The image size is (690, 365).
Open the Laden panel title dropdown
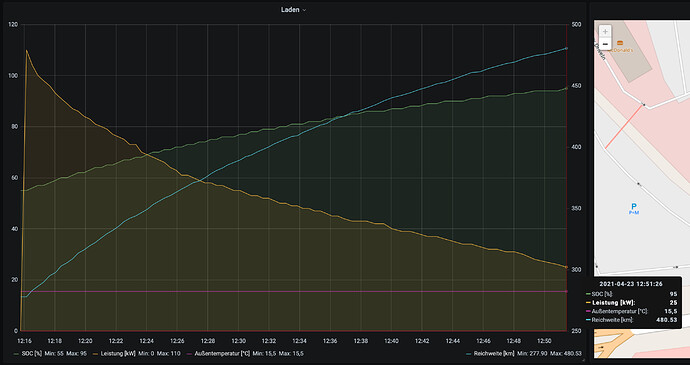point(293,10)
